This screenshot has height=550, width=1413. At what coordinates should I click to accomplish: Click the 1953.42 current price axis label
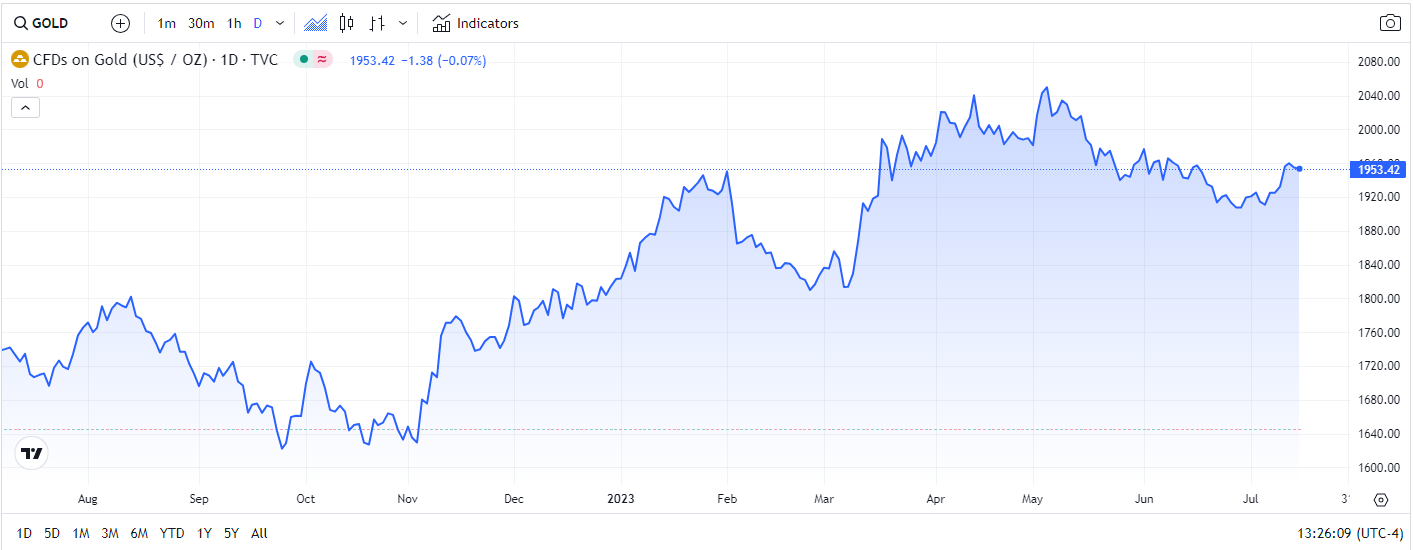point(1379,169)
